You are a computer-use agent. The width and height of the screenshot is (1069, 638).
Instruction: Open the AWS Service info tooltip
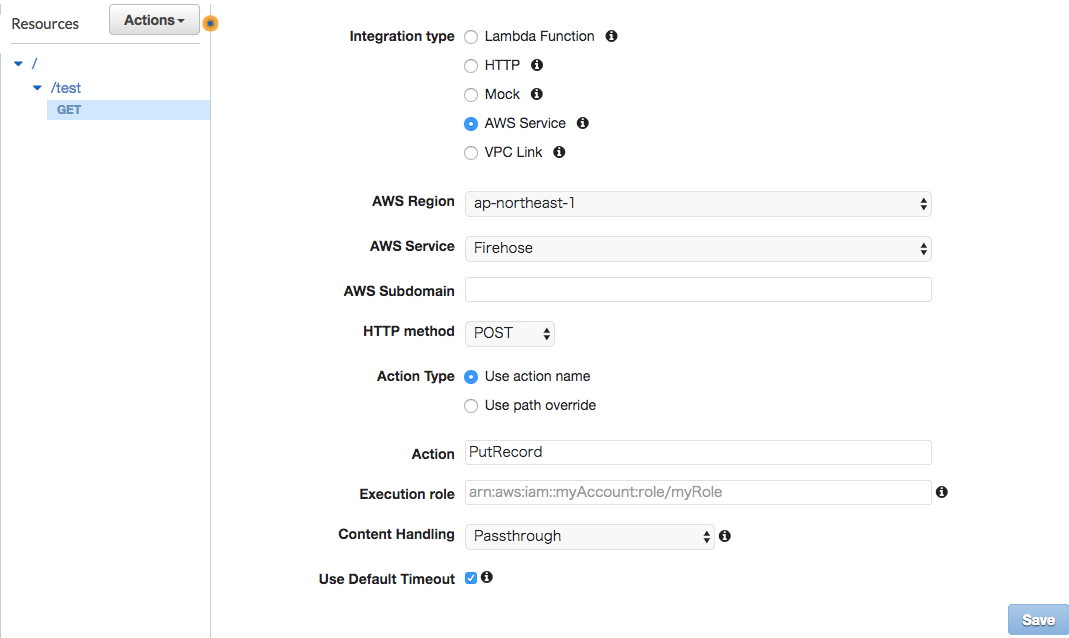583,123
